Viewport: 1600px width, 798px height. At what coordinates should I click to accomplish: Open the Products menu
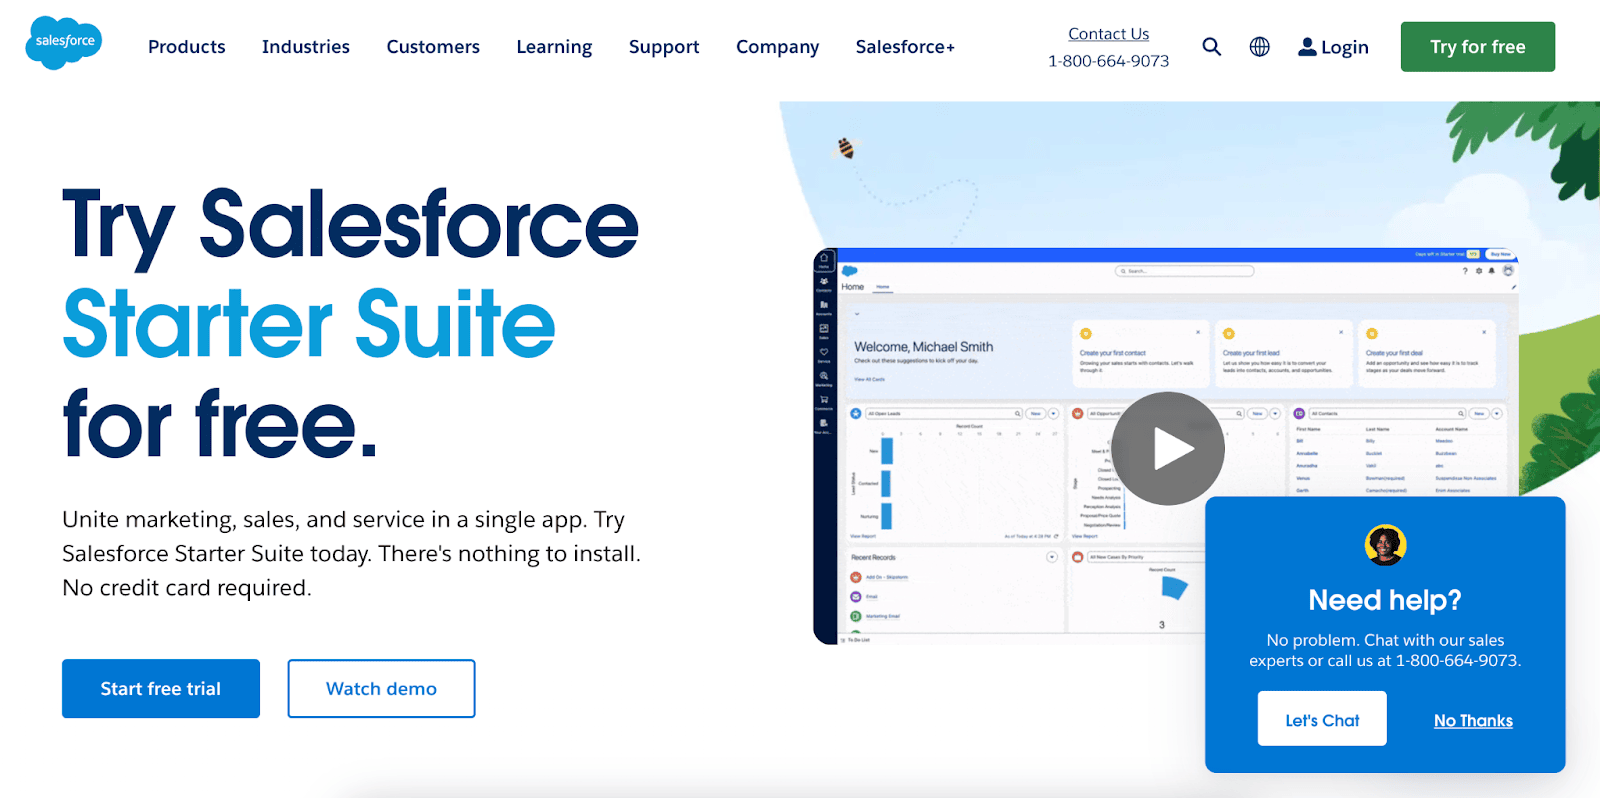point(187,47)
